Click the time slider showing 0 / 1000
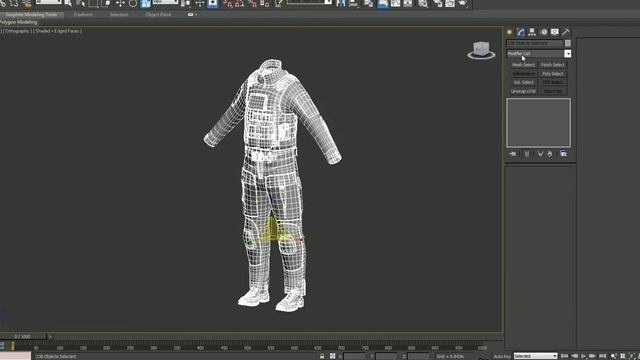The height and width of the screenshot is (360, 640). pos(24,336)
